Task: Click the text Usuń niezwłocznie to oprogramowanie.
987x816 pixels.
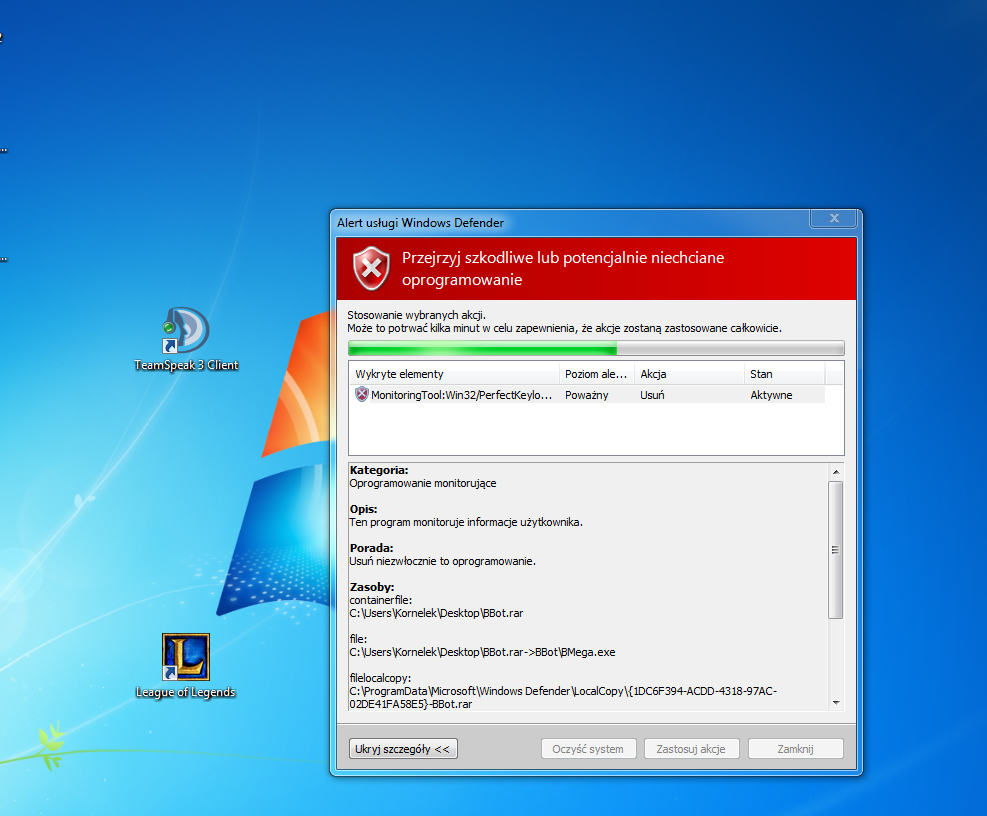Action: 443,561
